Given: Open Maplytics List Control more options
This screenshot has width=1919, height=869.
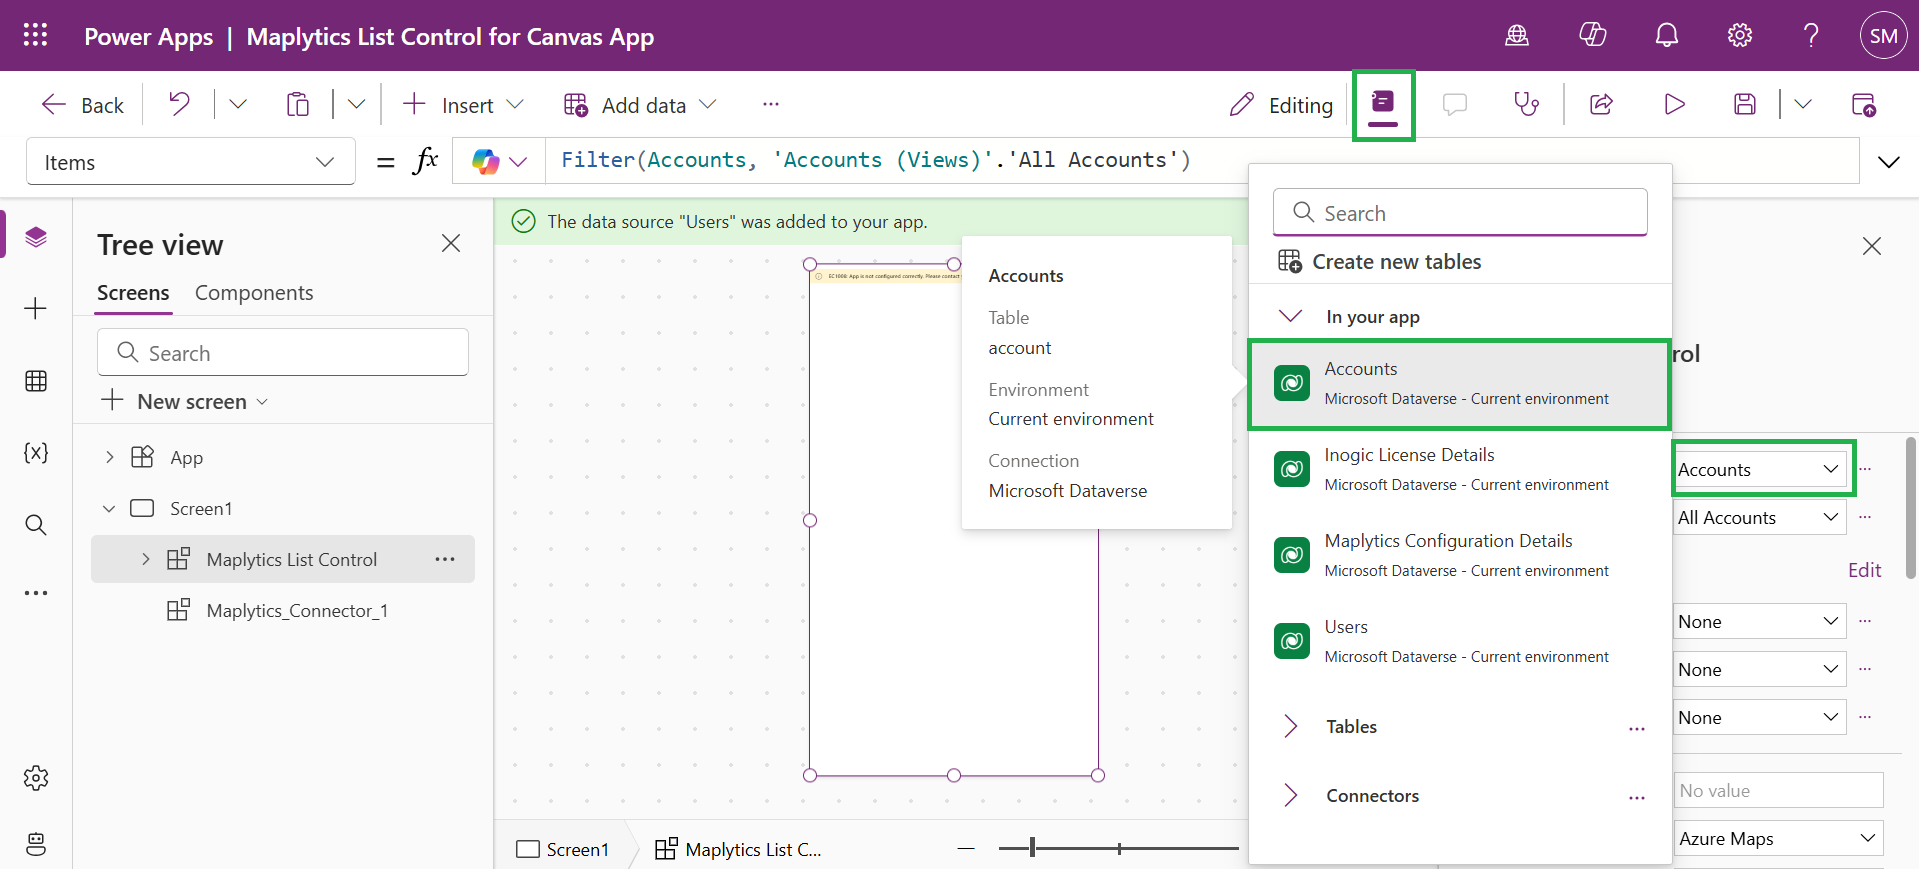Looking at the screenshot, I should [x=445, y=559].
